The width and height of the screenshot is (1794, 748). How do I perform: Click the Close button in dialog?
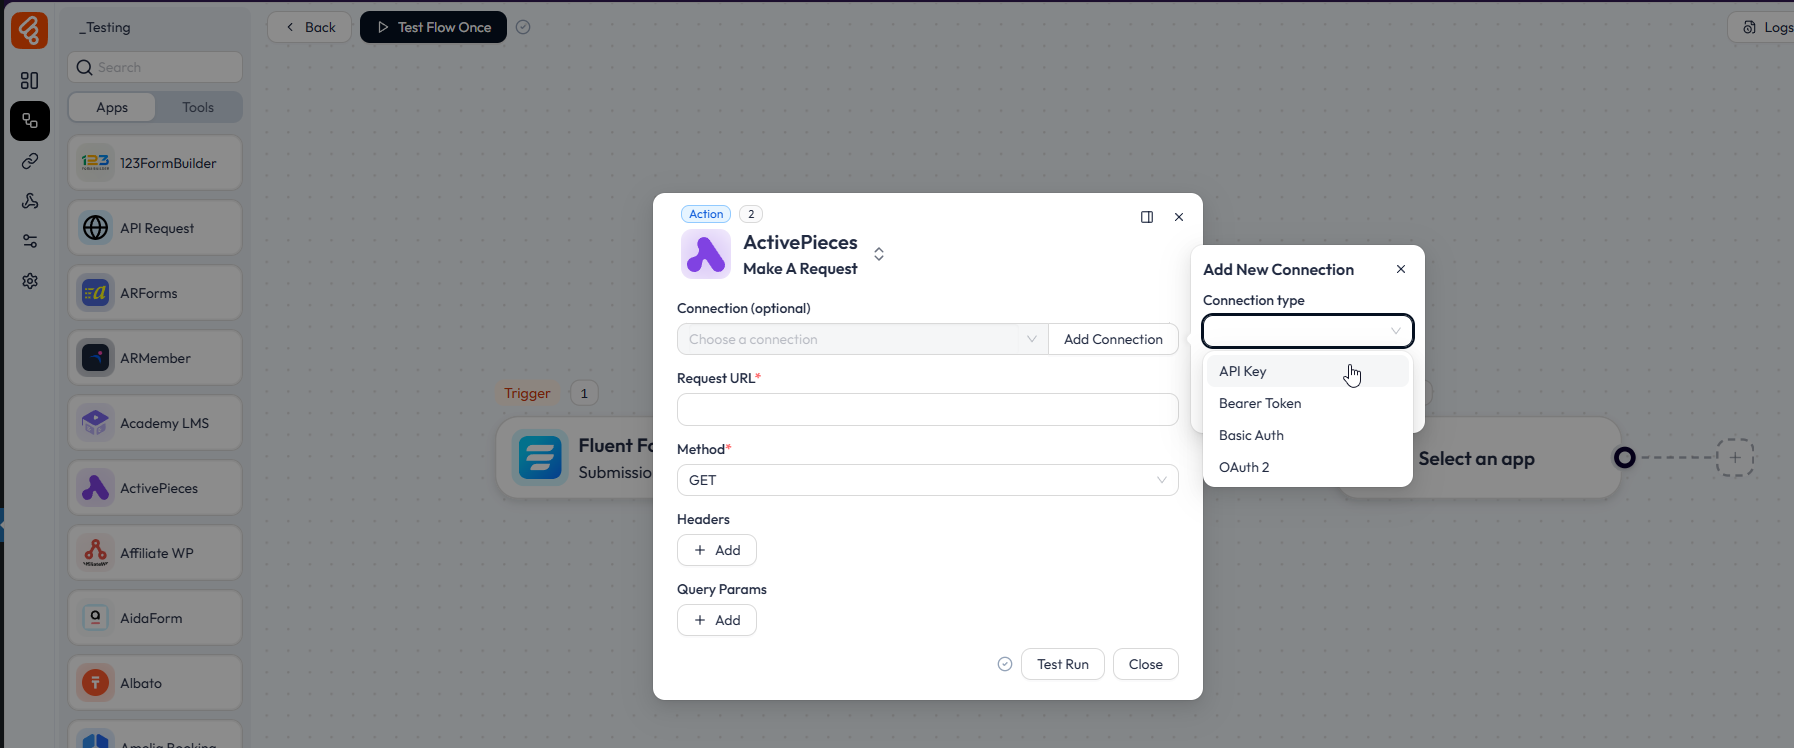point(1146,664)
